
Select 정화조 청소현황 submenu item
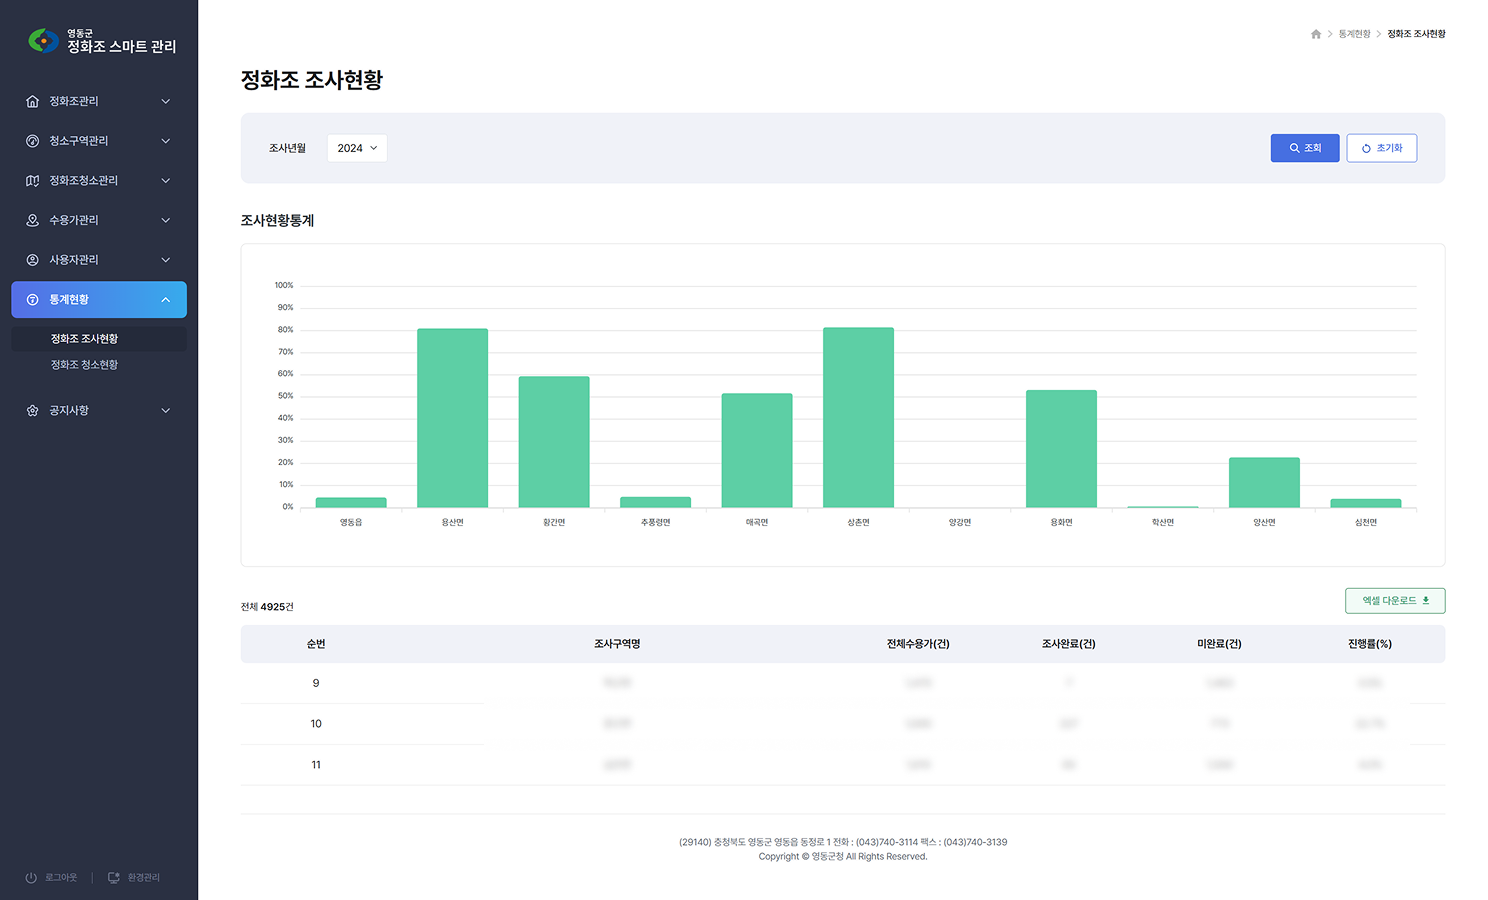click(85, 365)
